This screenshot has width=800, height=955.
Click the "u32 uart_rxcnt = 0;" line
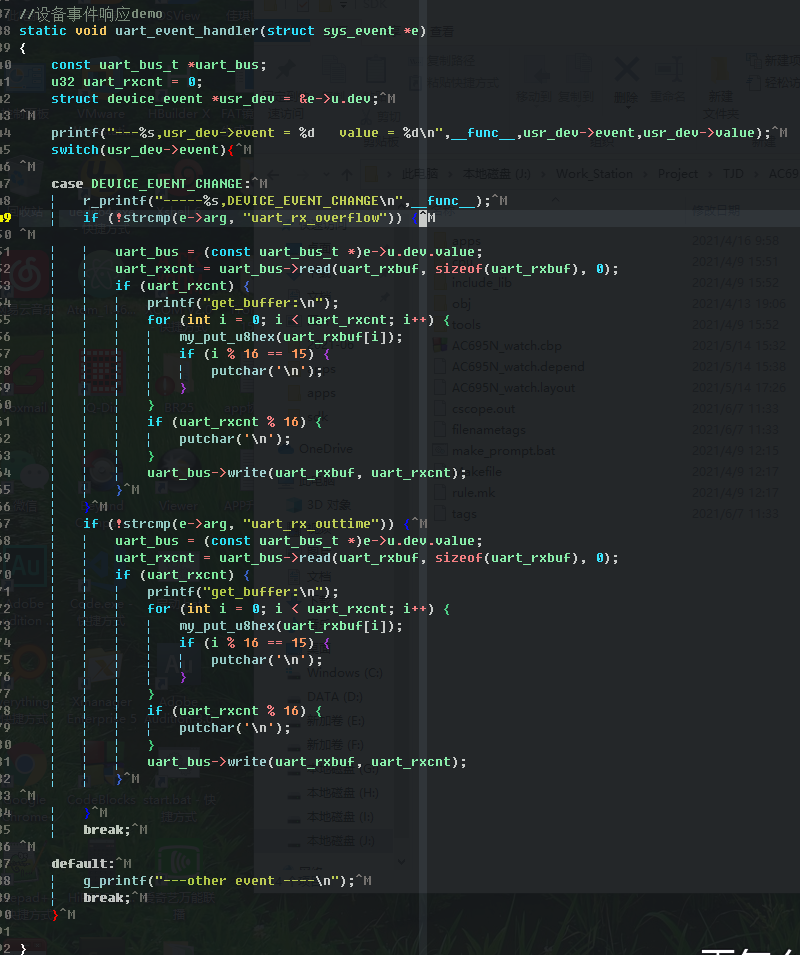pos(127,82)
